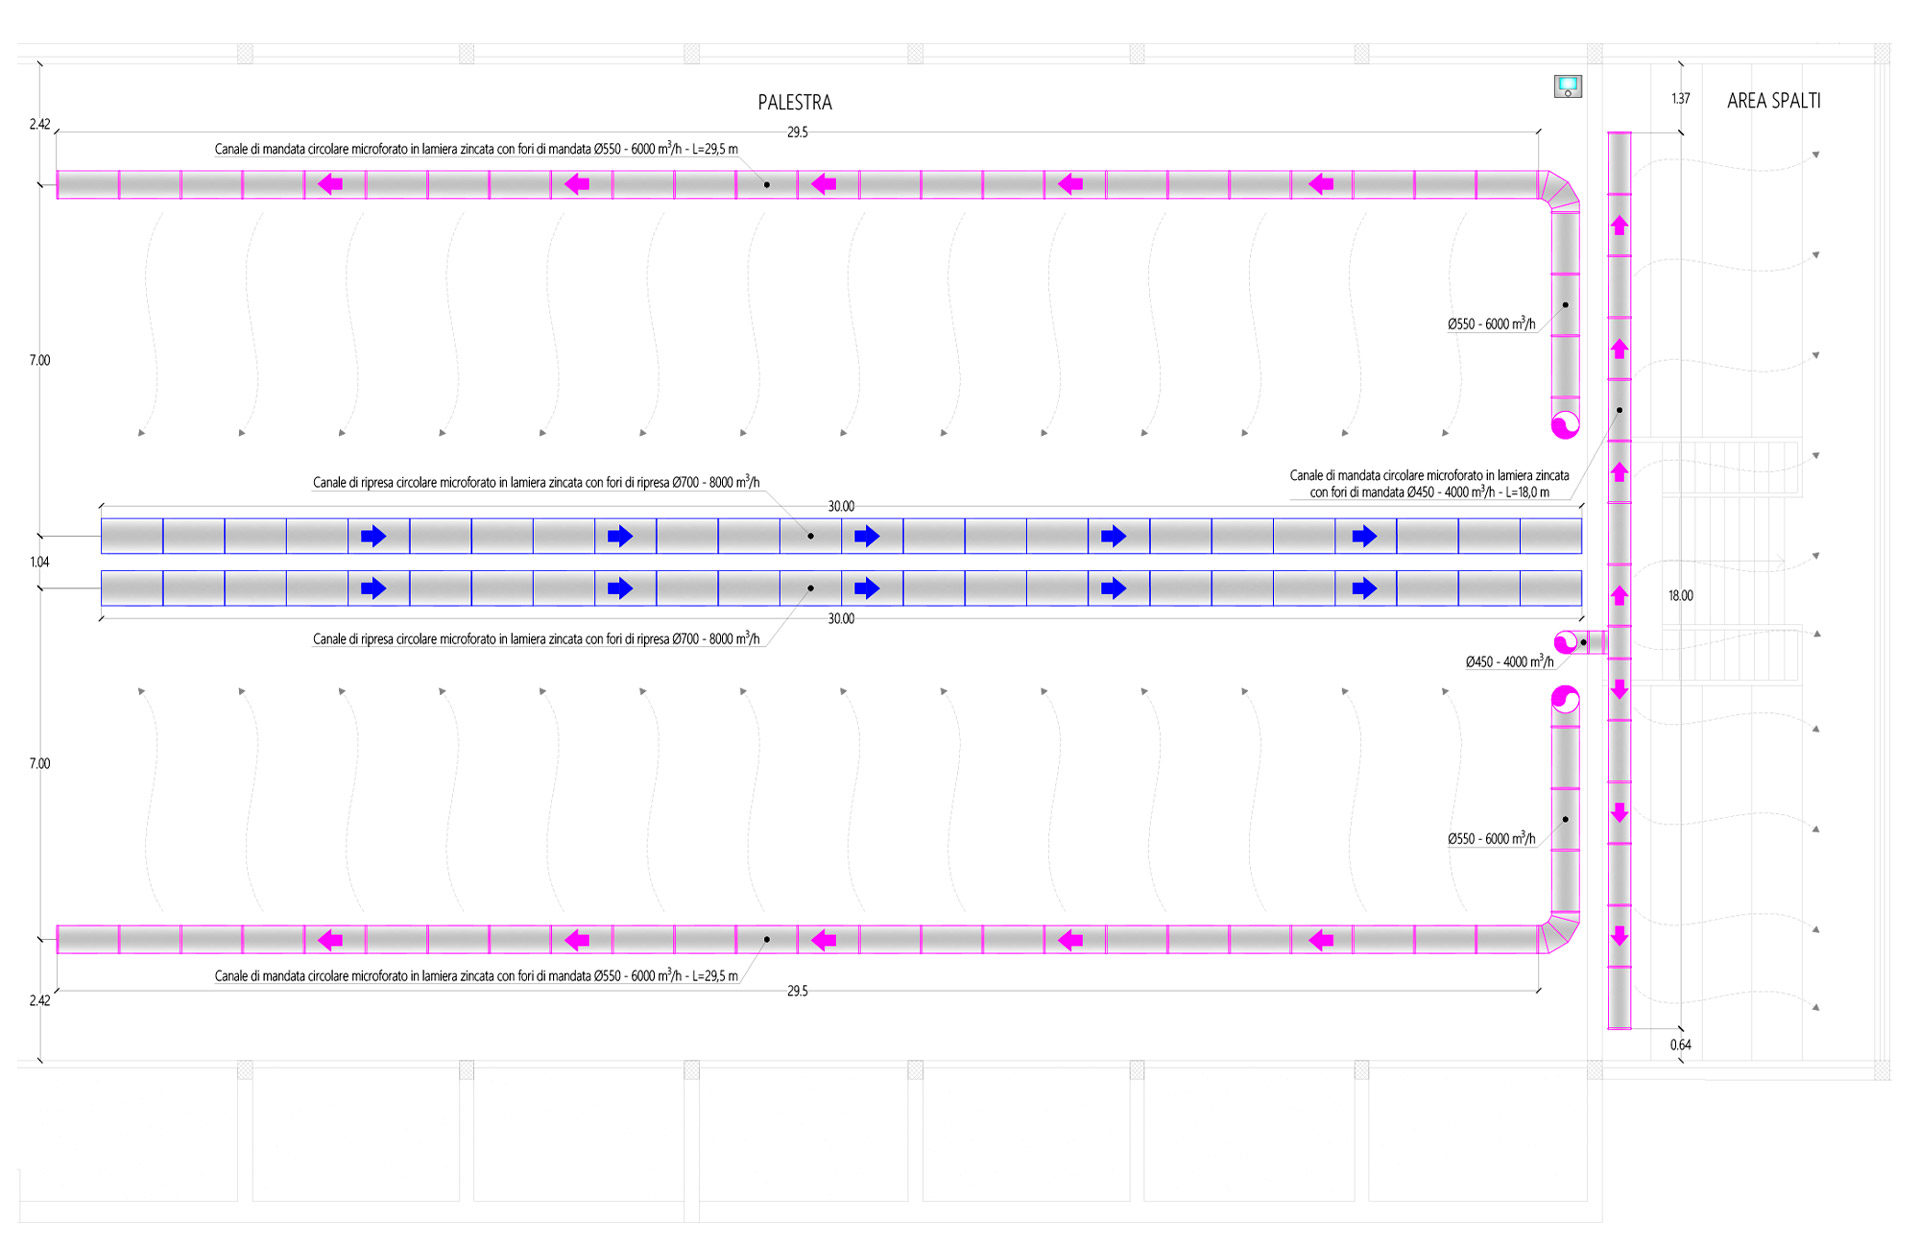Click top supply duct annotation Ø550 L=29,5 m
This screenshot has height=1248, width=1920.
[476, 149]
